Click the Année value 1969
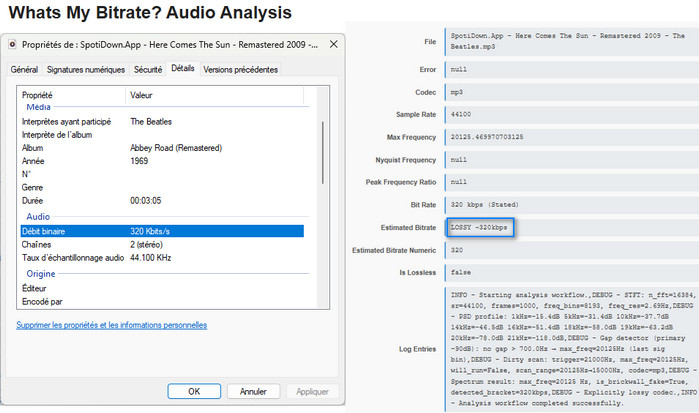 [139, 161]
